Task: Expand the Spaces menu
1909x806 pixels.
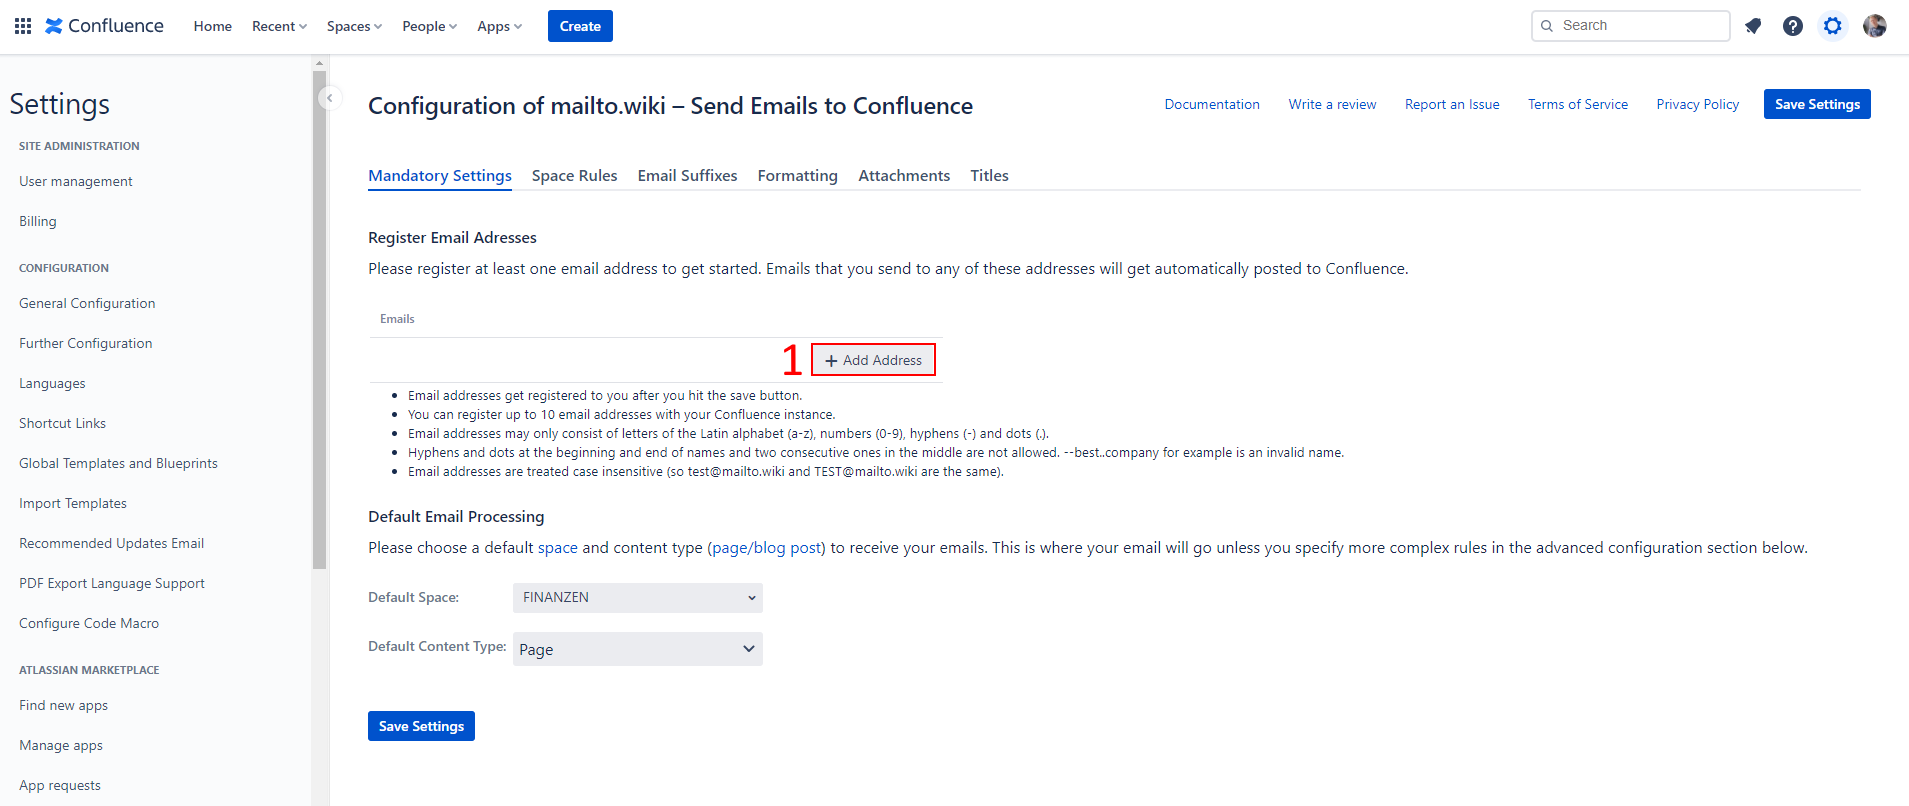Action: tap(354, 26)
